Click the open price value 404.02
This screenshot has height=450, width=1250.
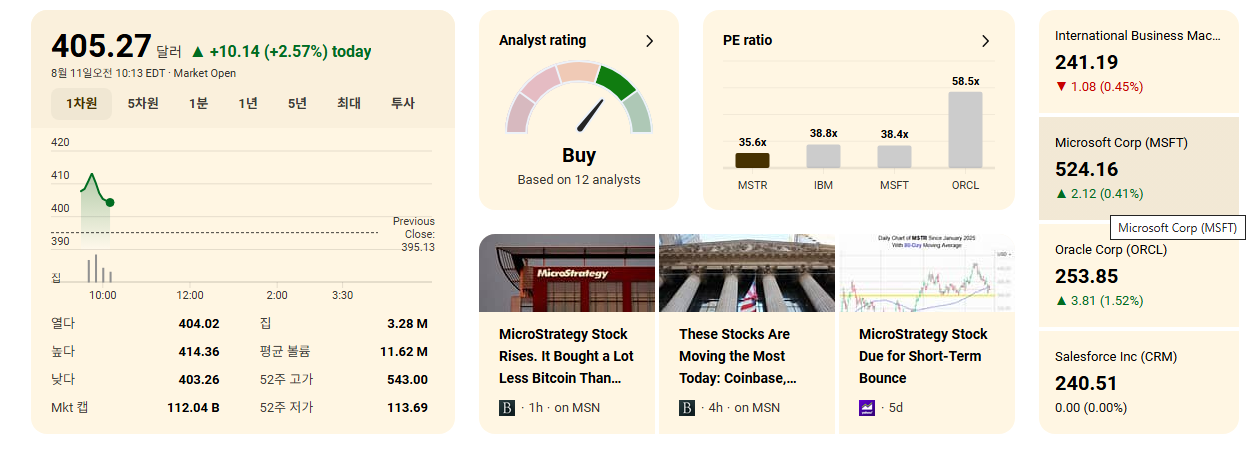198,324
